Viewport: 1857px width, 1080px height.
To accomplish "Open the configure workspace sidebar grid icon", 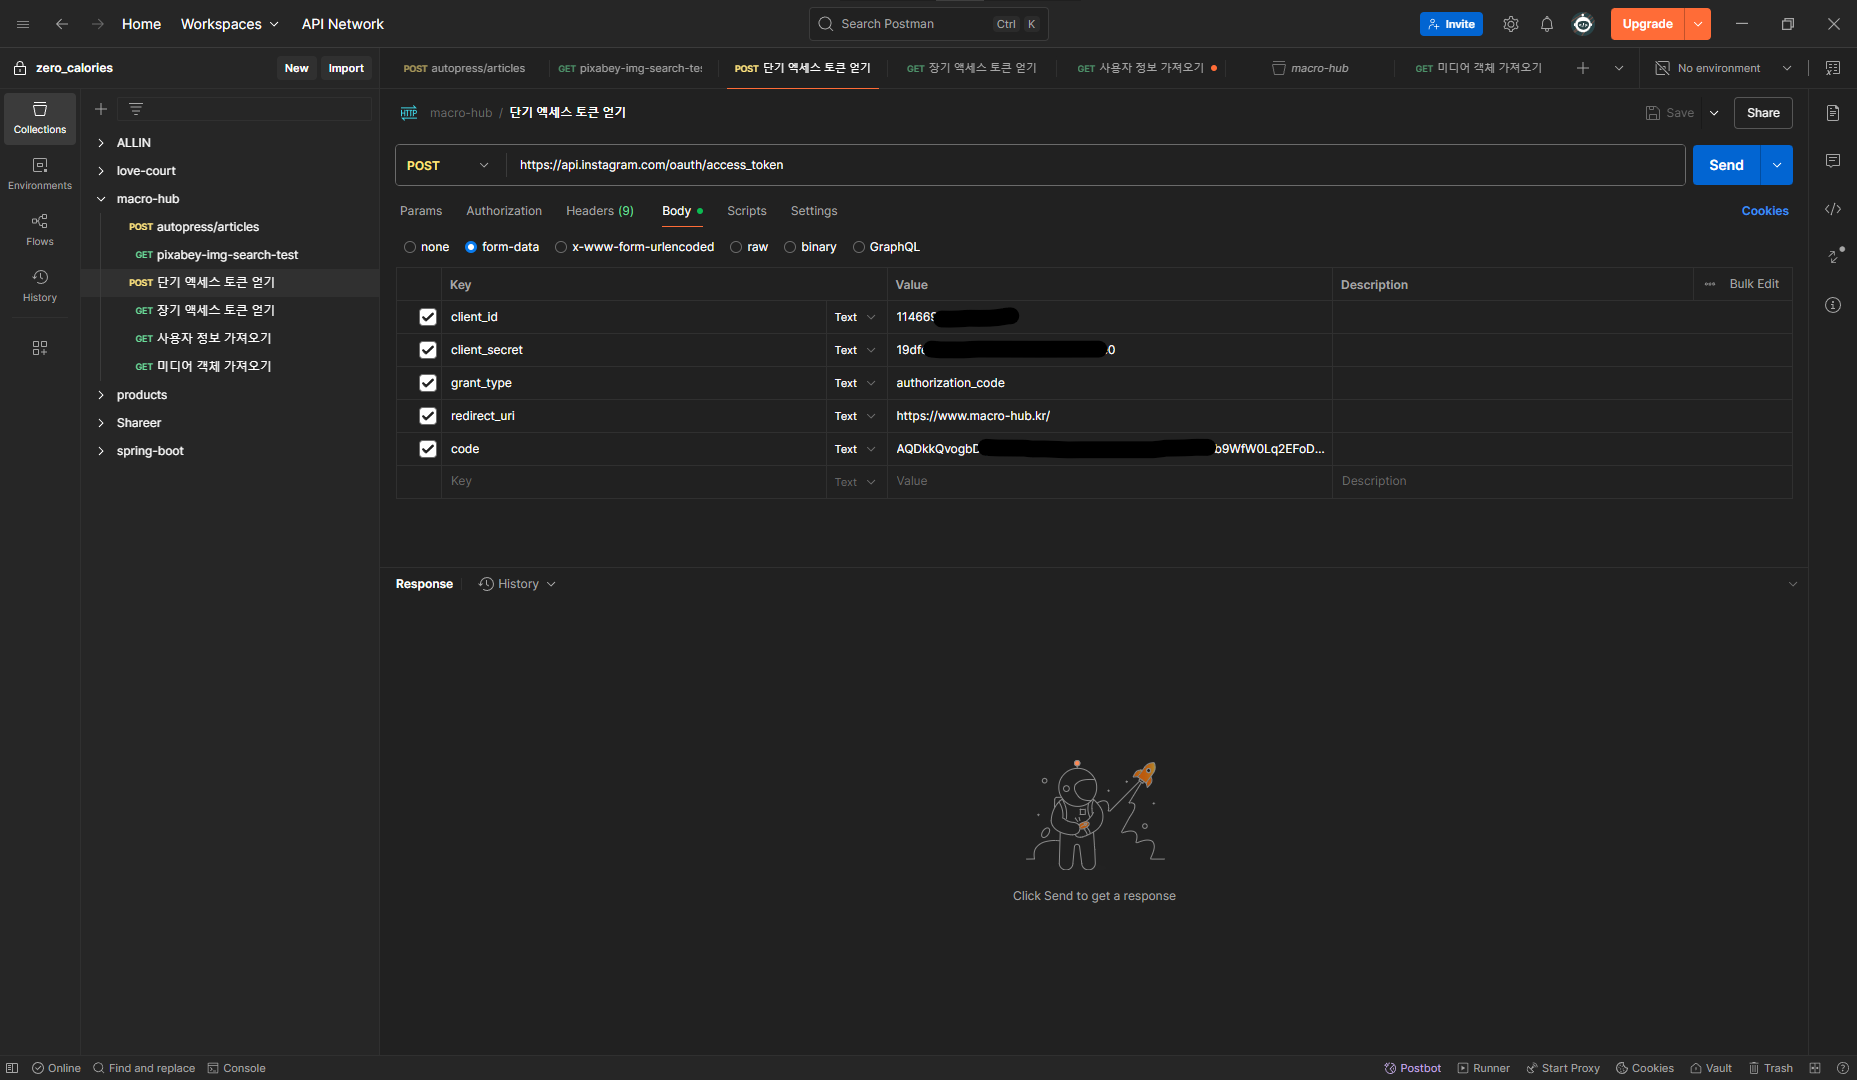I will 40,348.
